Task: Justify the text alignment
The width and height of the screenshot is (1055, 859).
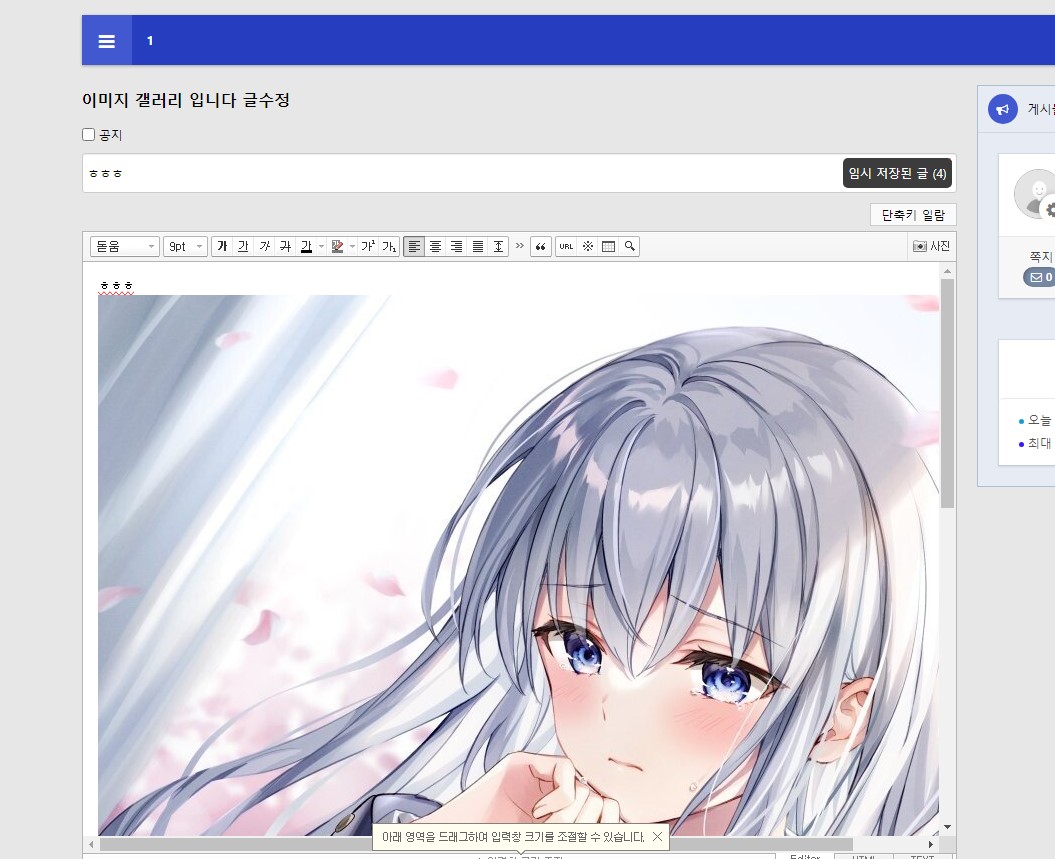Action: click(478, 246)
